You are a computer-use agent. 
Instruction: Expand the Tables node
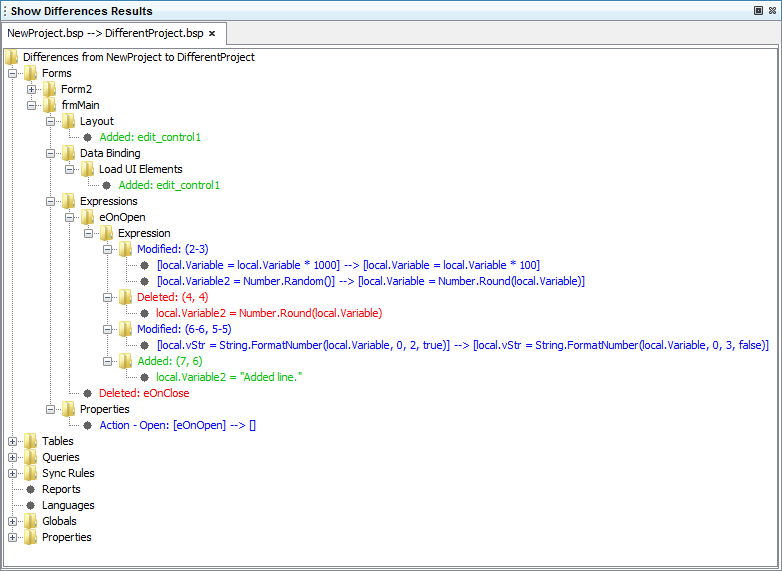pyautogui.click(x=12, y=441)
